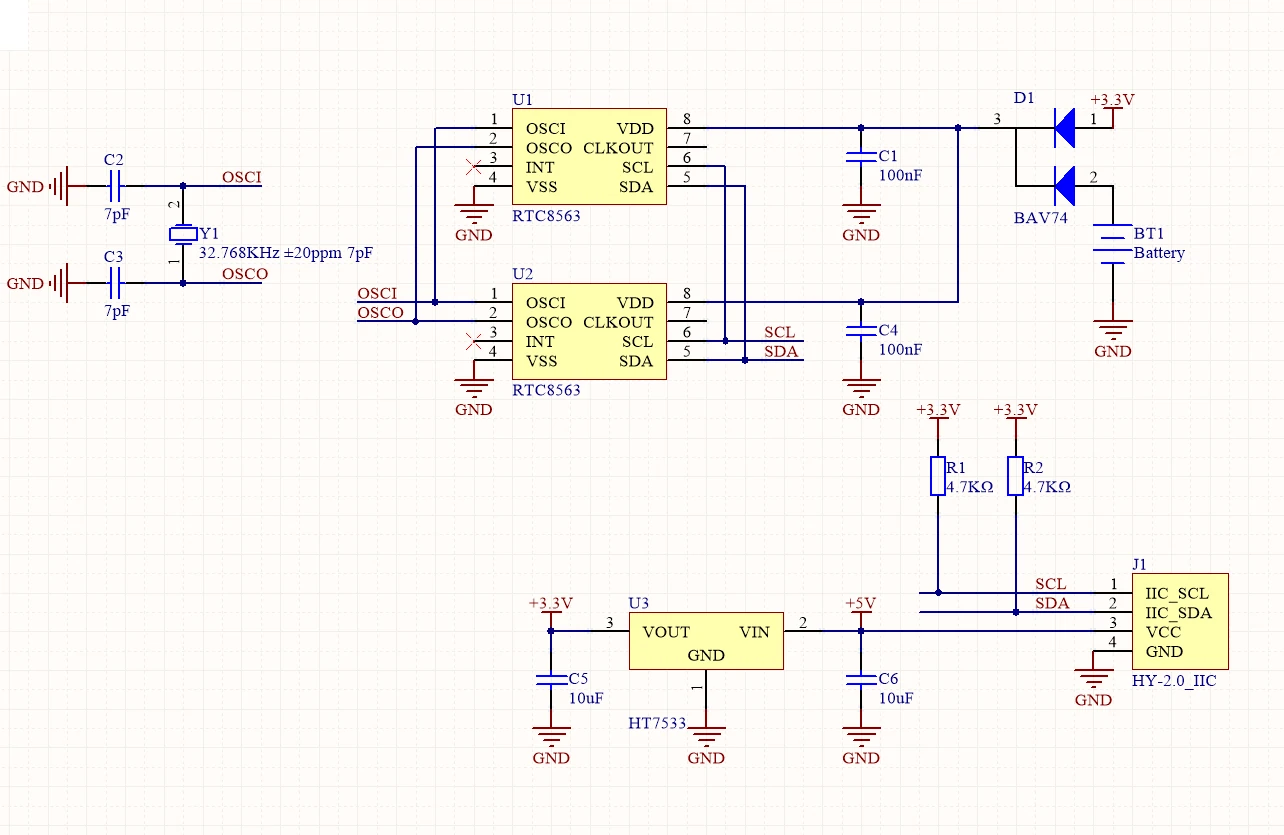Image resolution: width=1284 pixels, height=835 pixels.
Task: Click the RTC8563 label under U2
Action: tap(546, 390)
